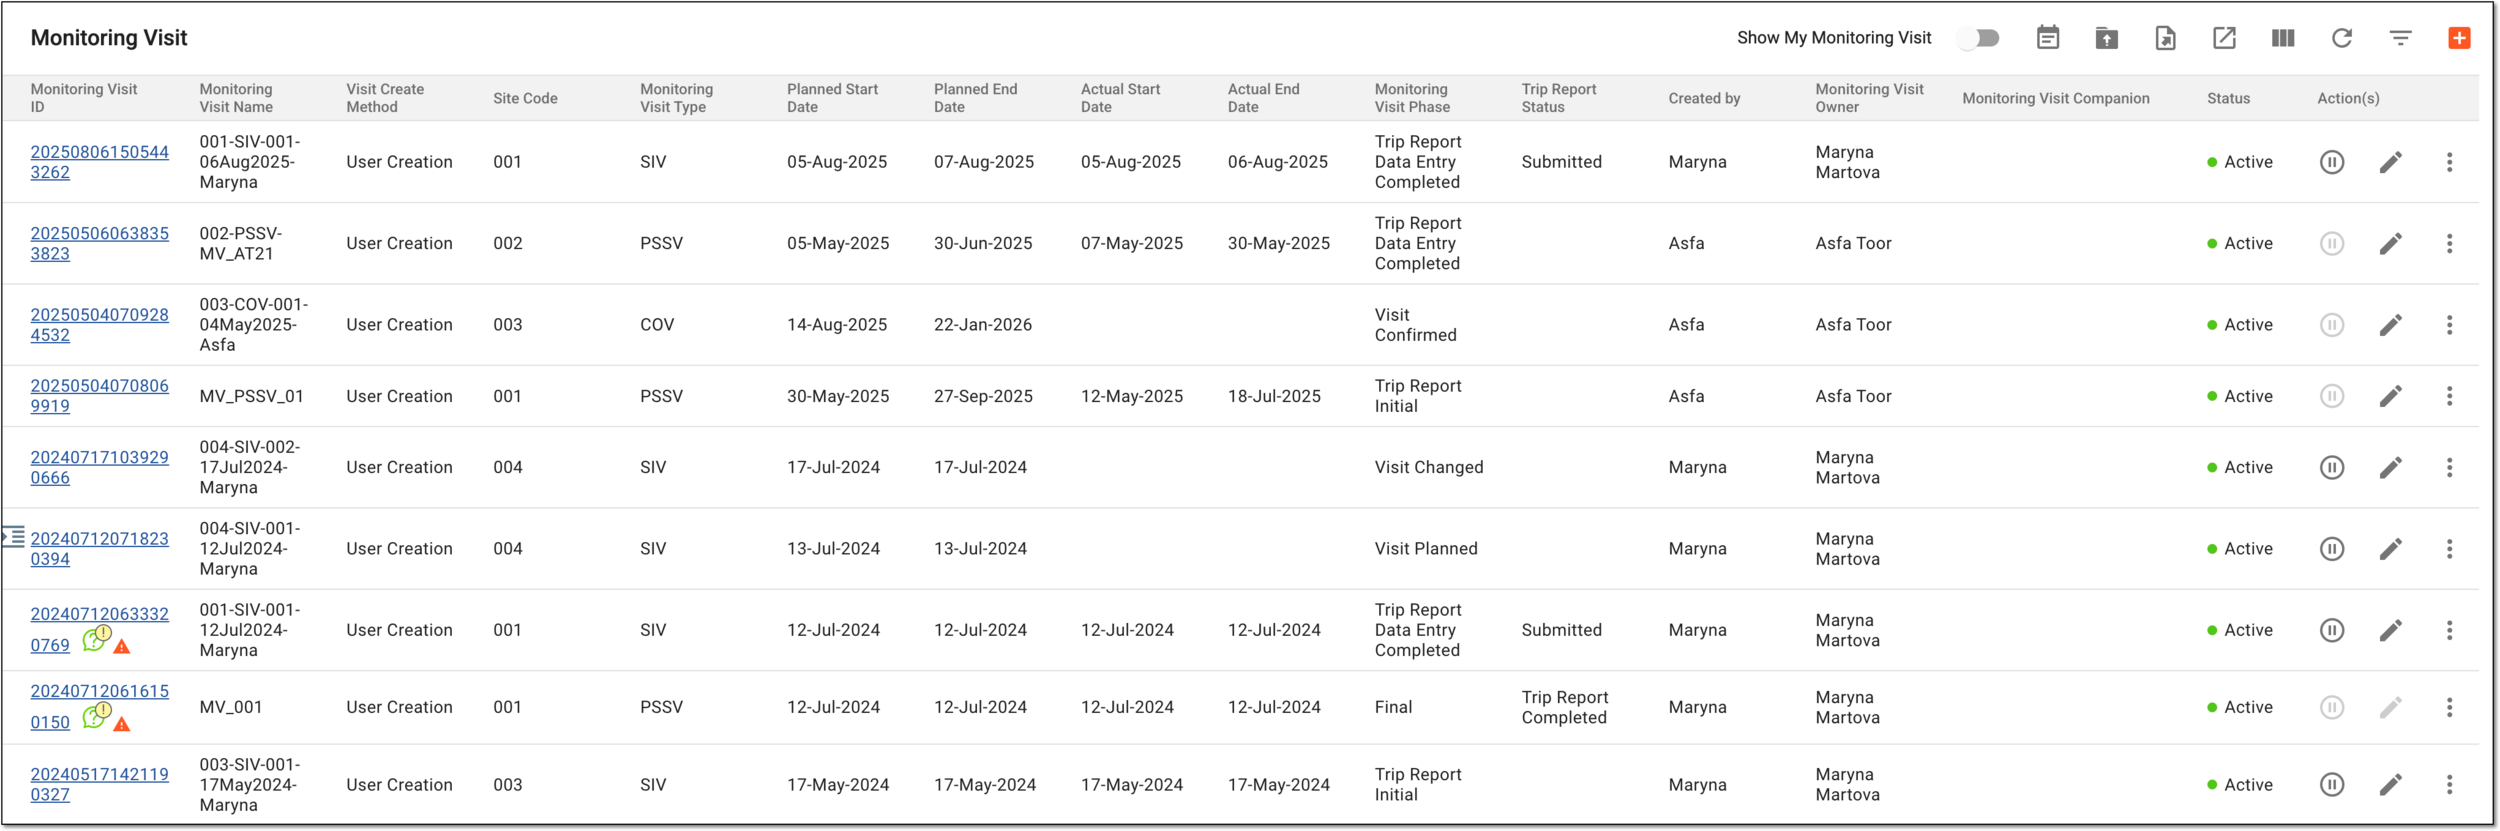
Task: Open more actions for 003-COV-001-04May2025-Asfa
Action: point(2450,325)
